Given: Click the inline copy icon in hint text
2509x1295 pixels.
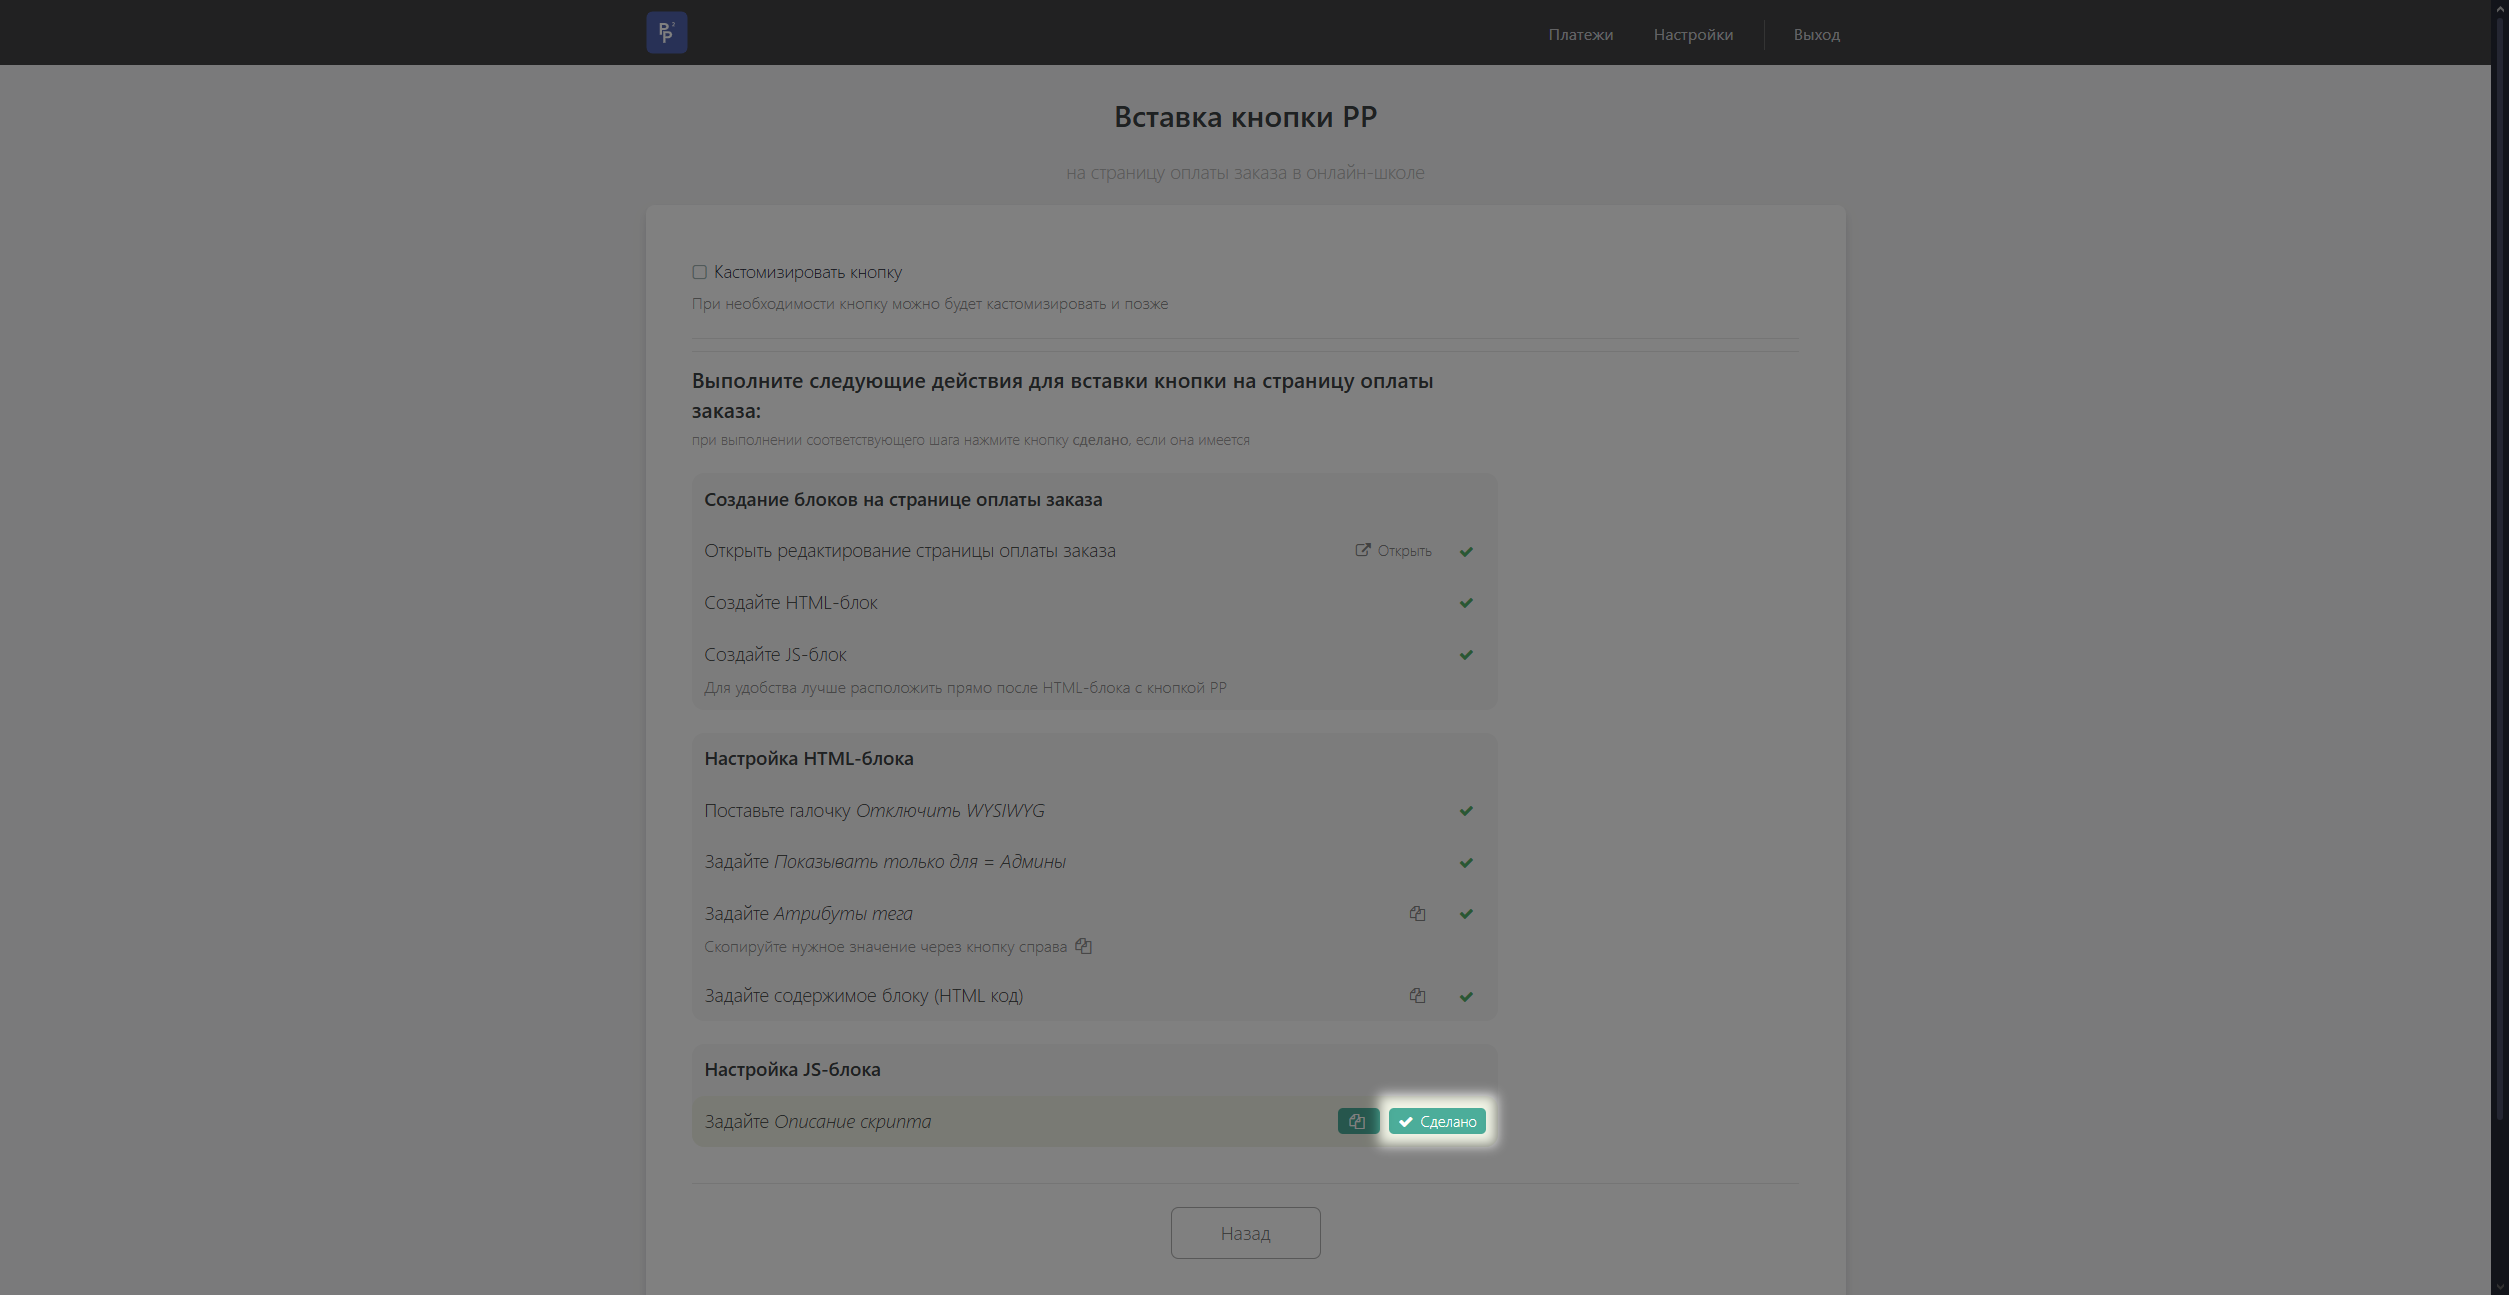Looking at the screenshot, I should 1083,946.
